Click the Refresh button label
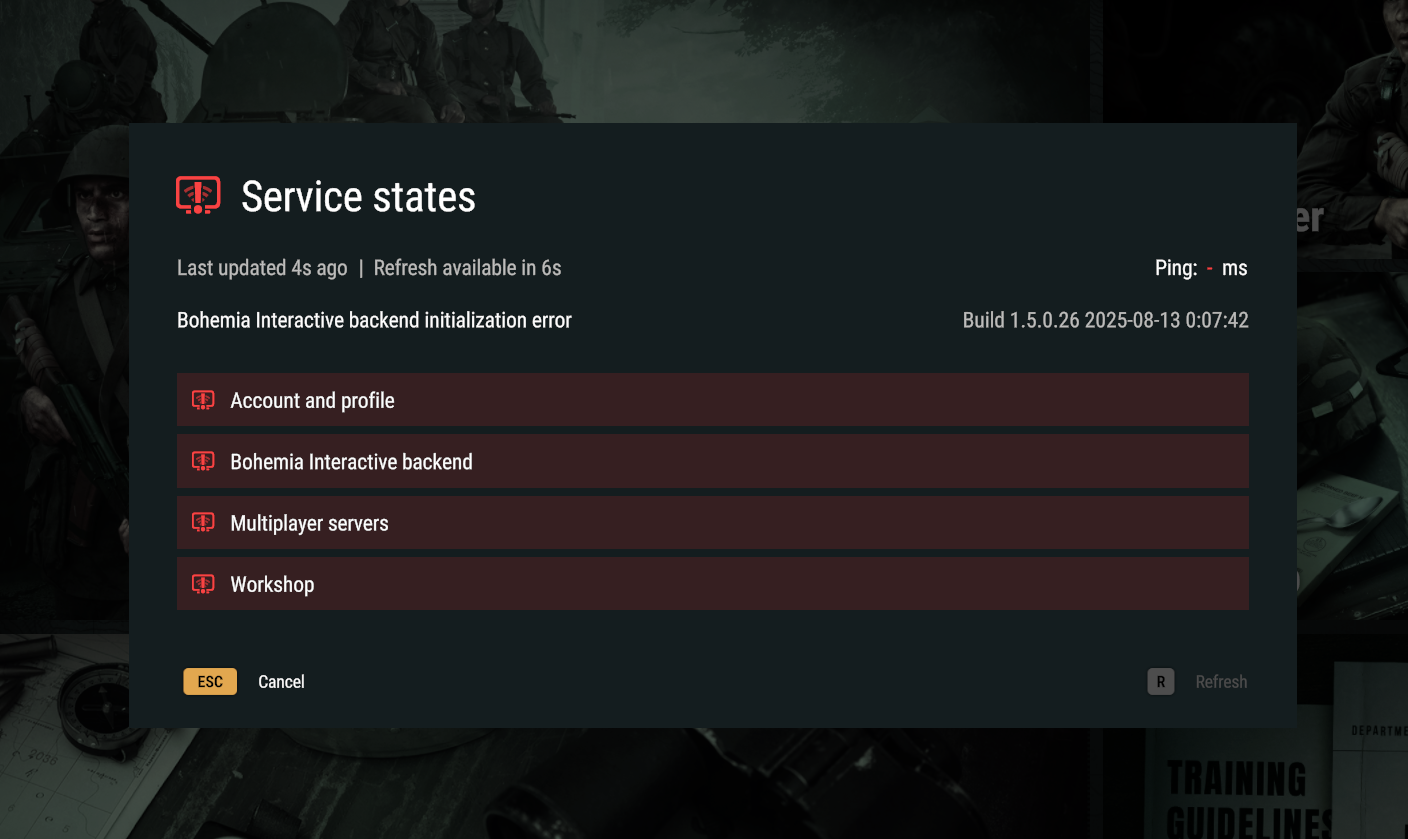Image resolution: width=1408 pixels, height=839 pixels. [x=1221, y=682]
